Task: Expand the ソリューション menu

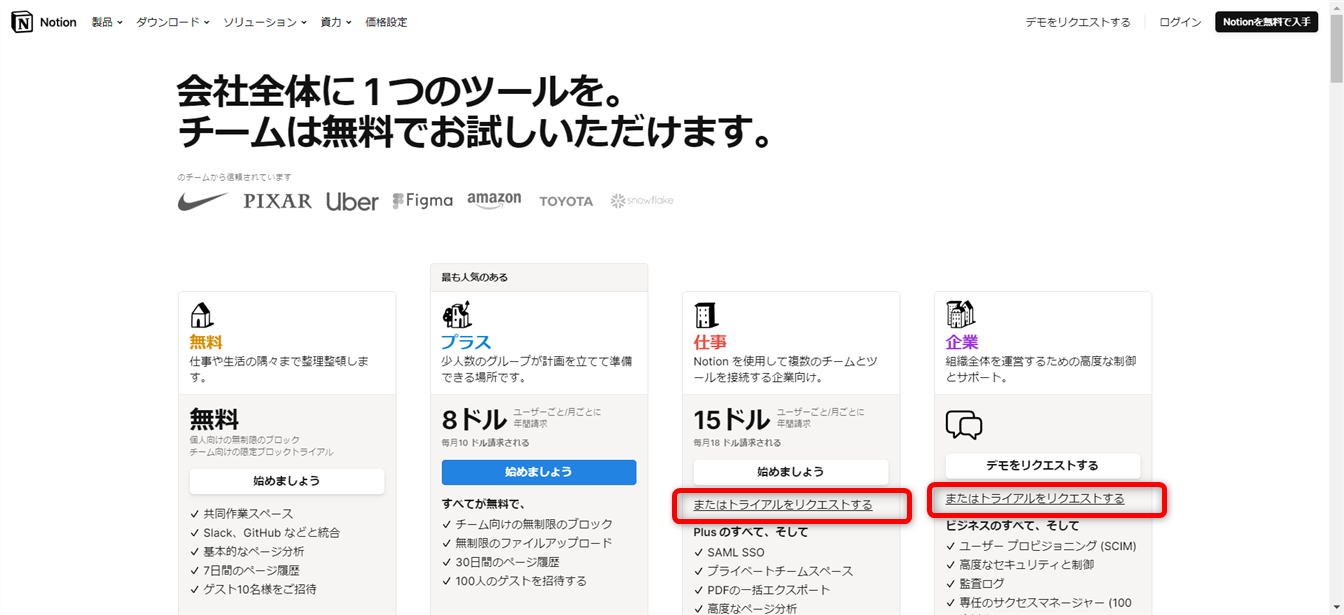Action: pos(264,22)
